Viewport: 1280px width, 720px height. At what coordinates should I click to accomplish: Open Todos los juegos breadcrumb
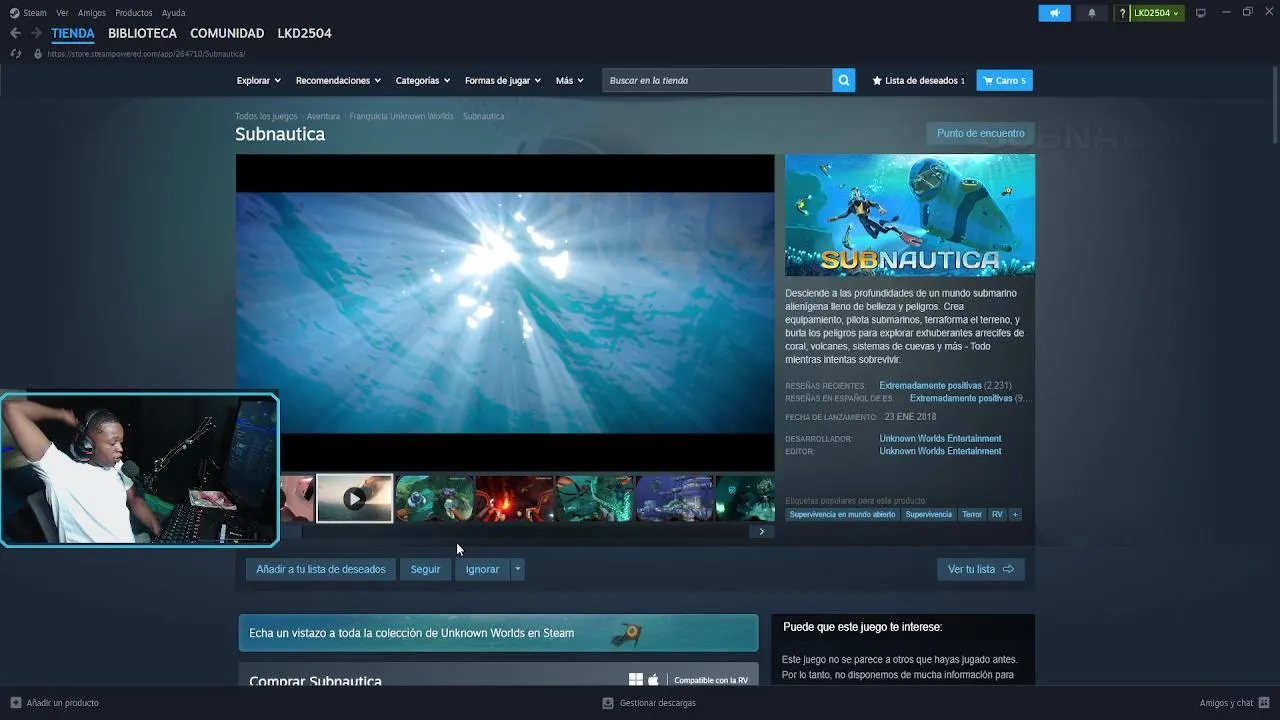coord(266,116)
